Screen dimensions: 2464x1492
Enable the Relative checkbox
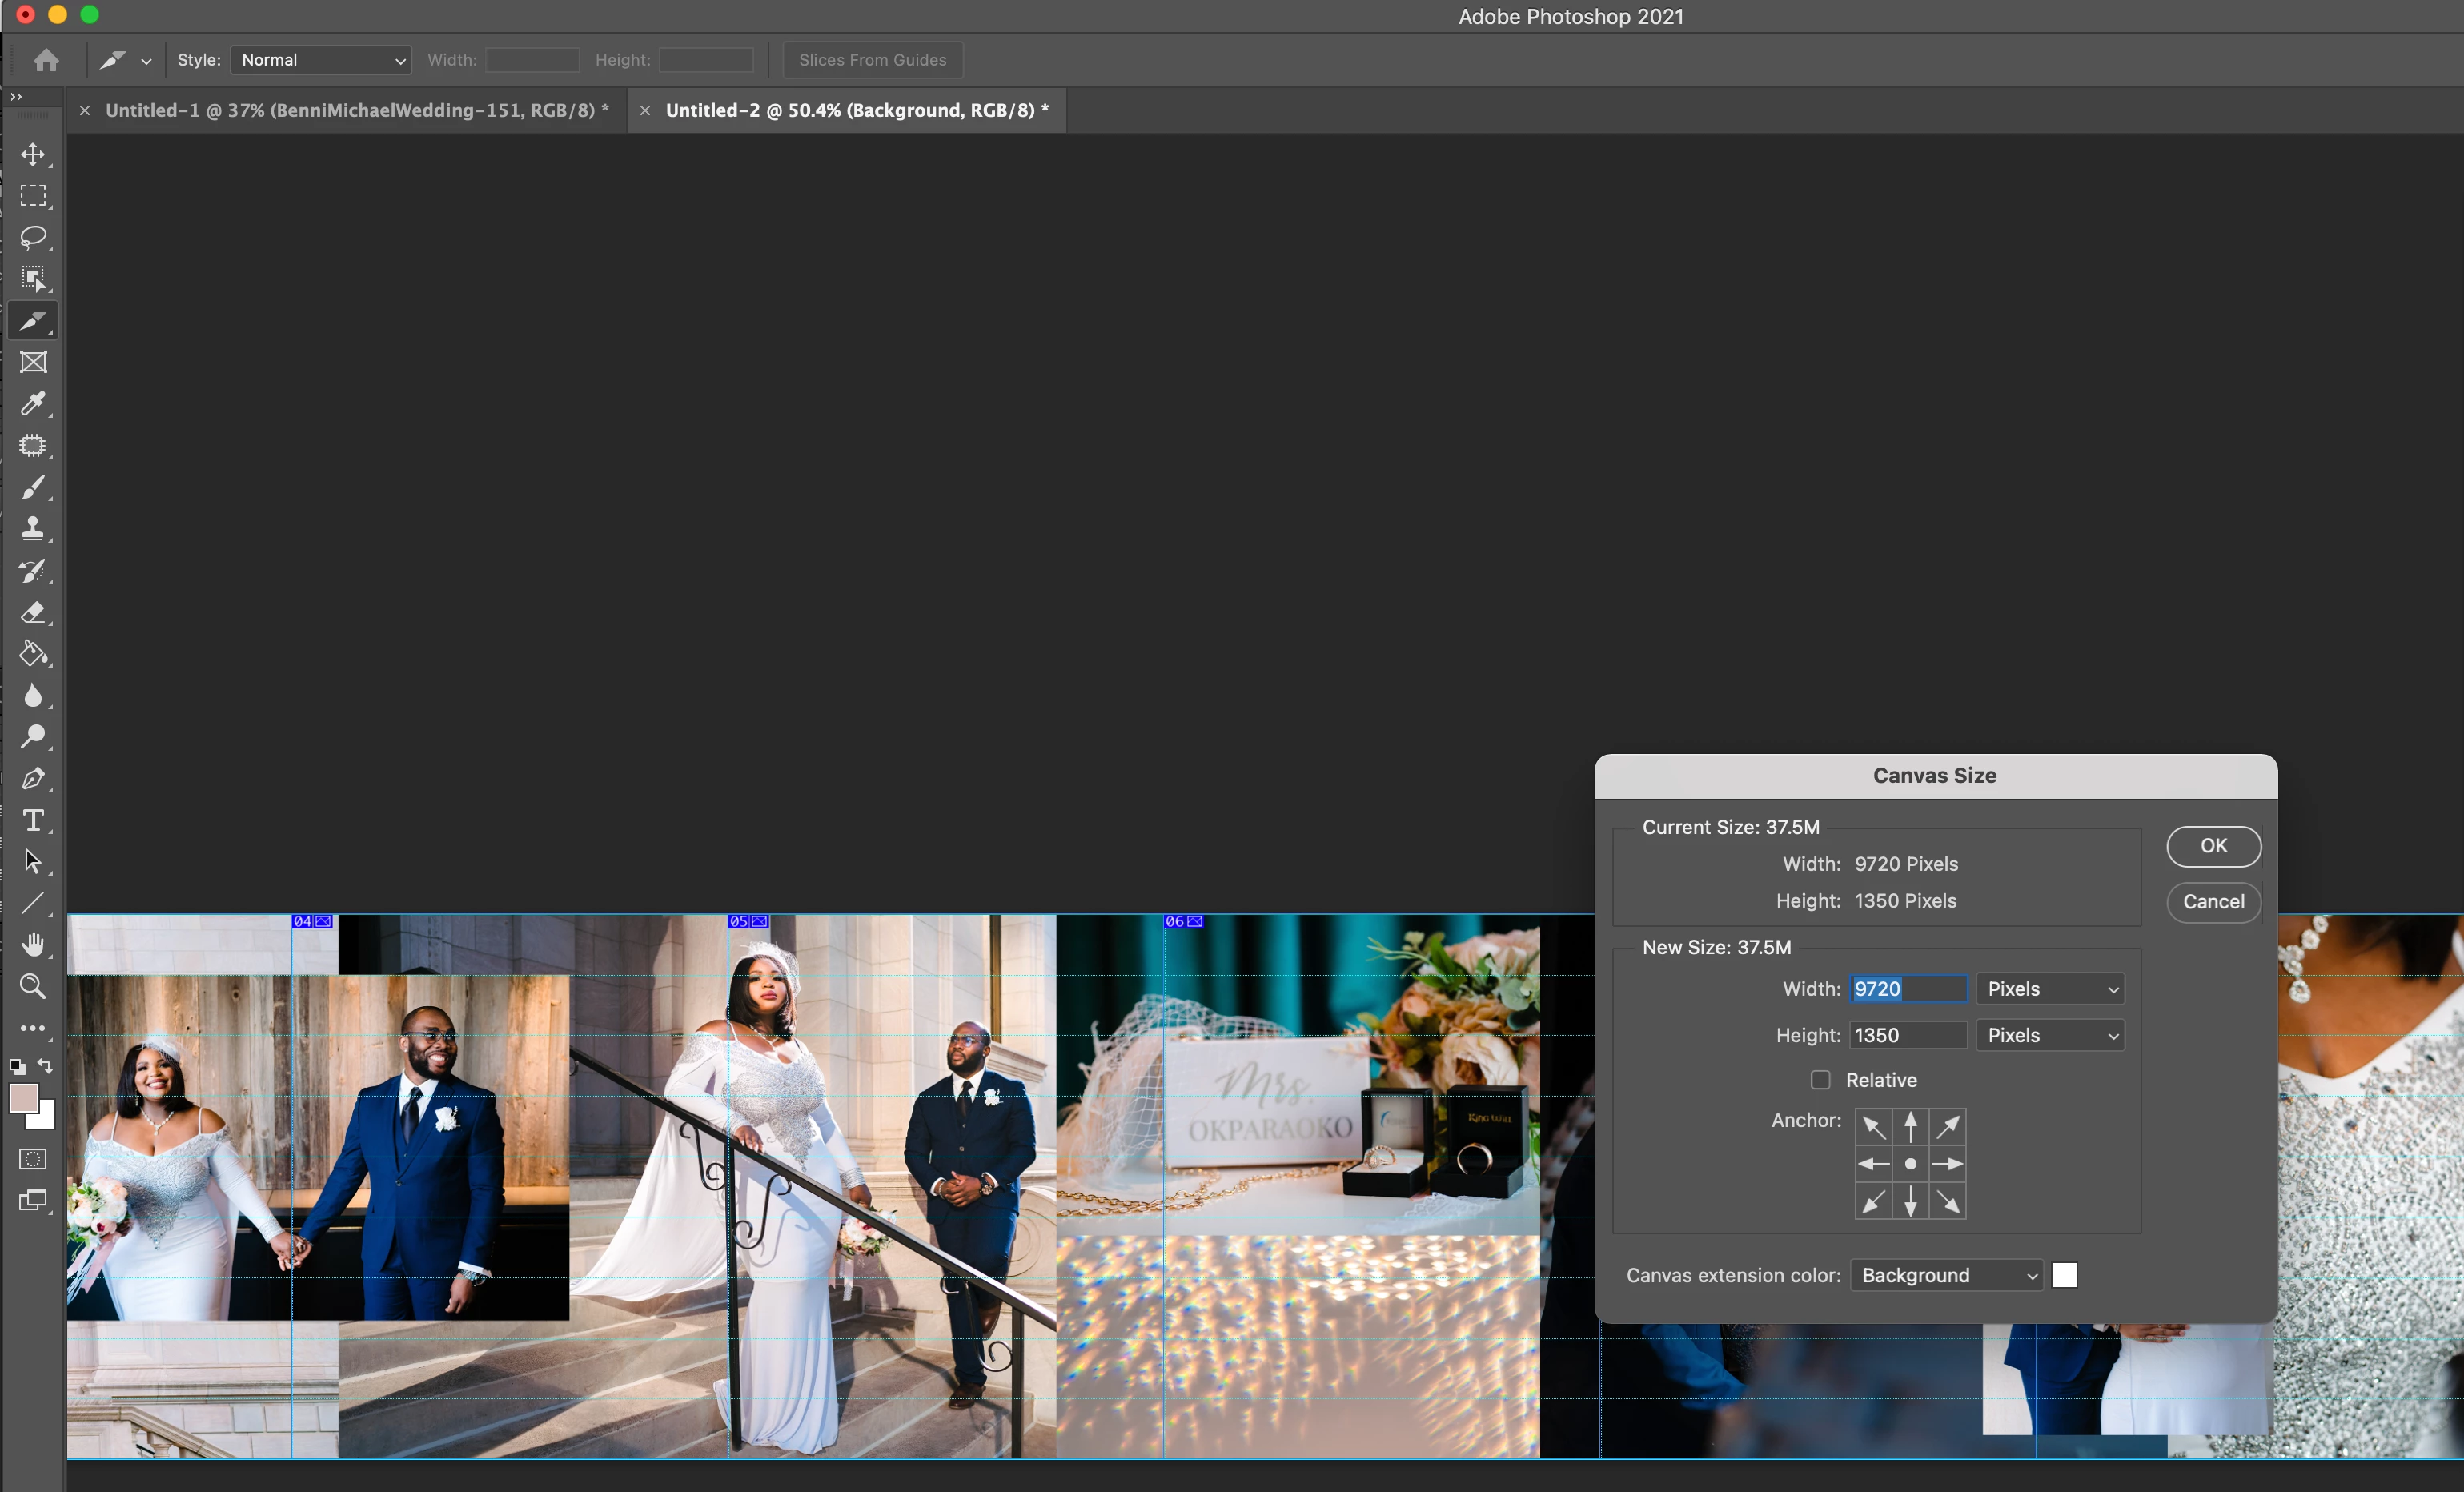[1820, 1080]
